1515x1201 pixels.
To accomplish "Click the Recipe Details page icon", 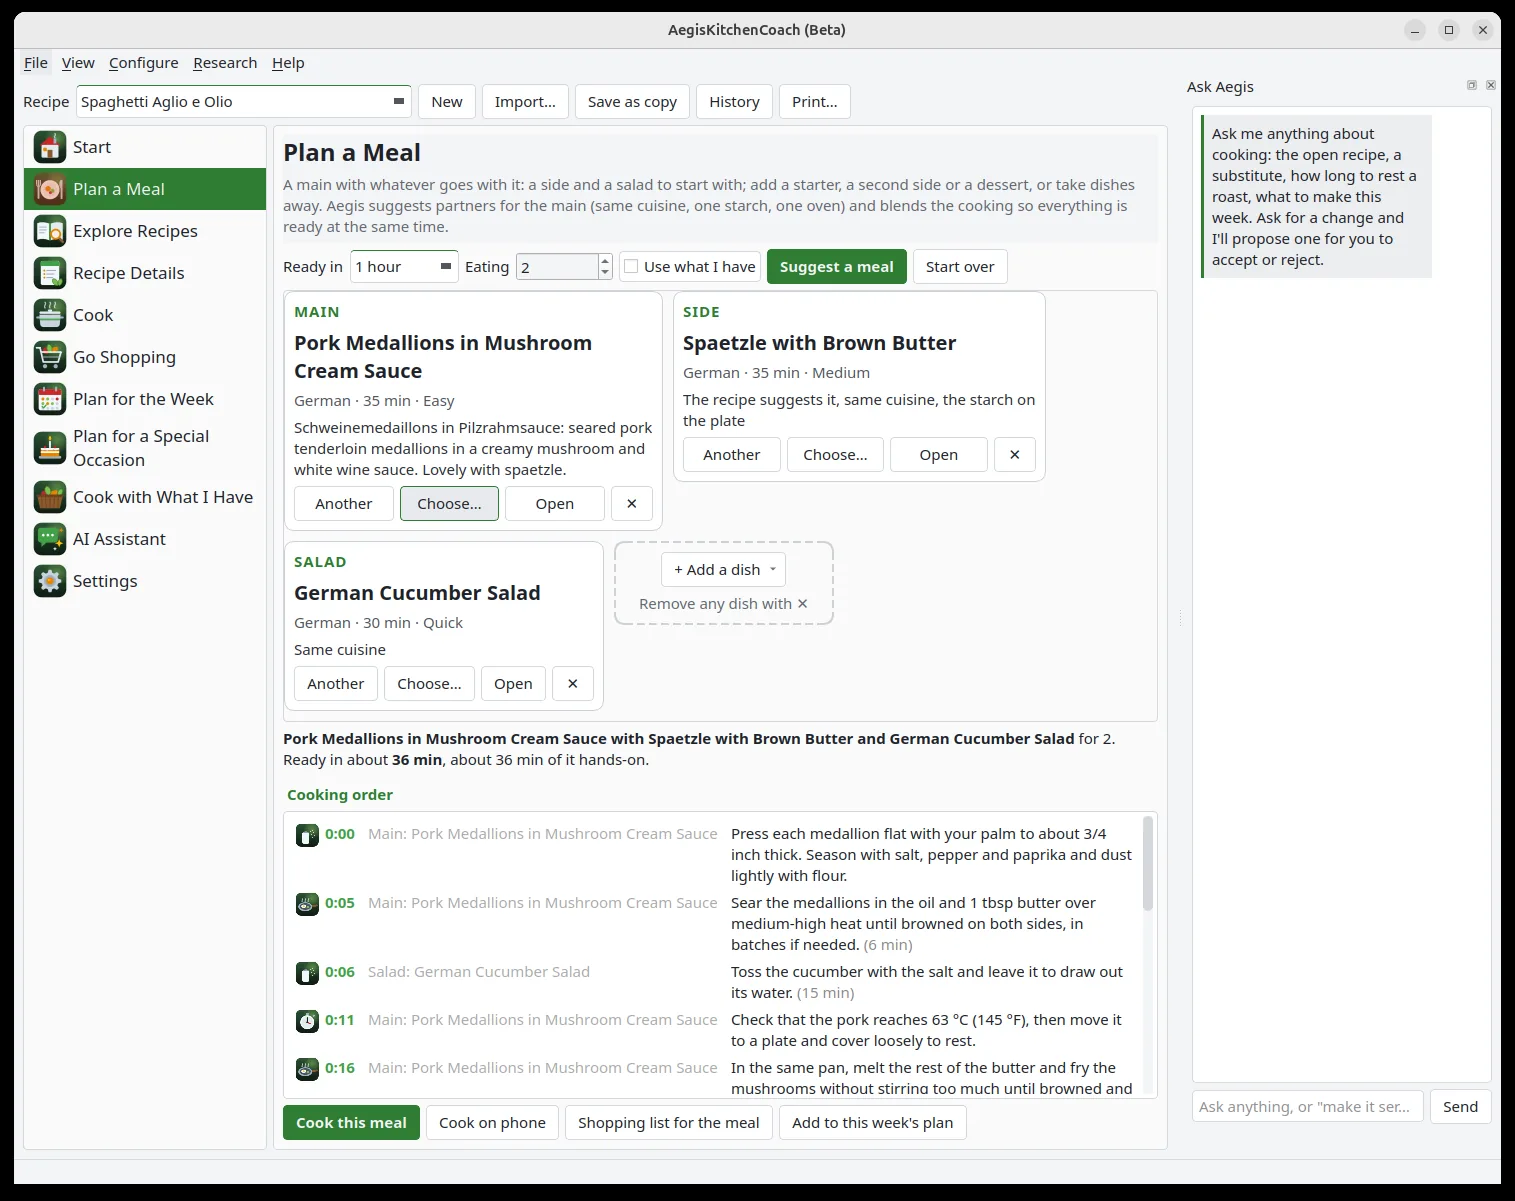I will [50, 273].
